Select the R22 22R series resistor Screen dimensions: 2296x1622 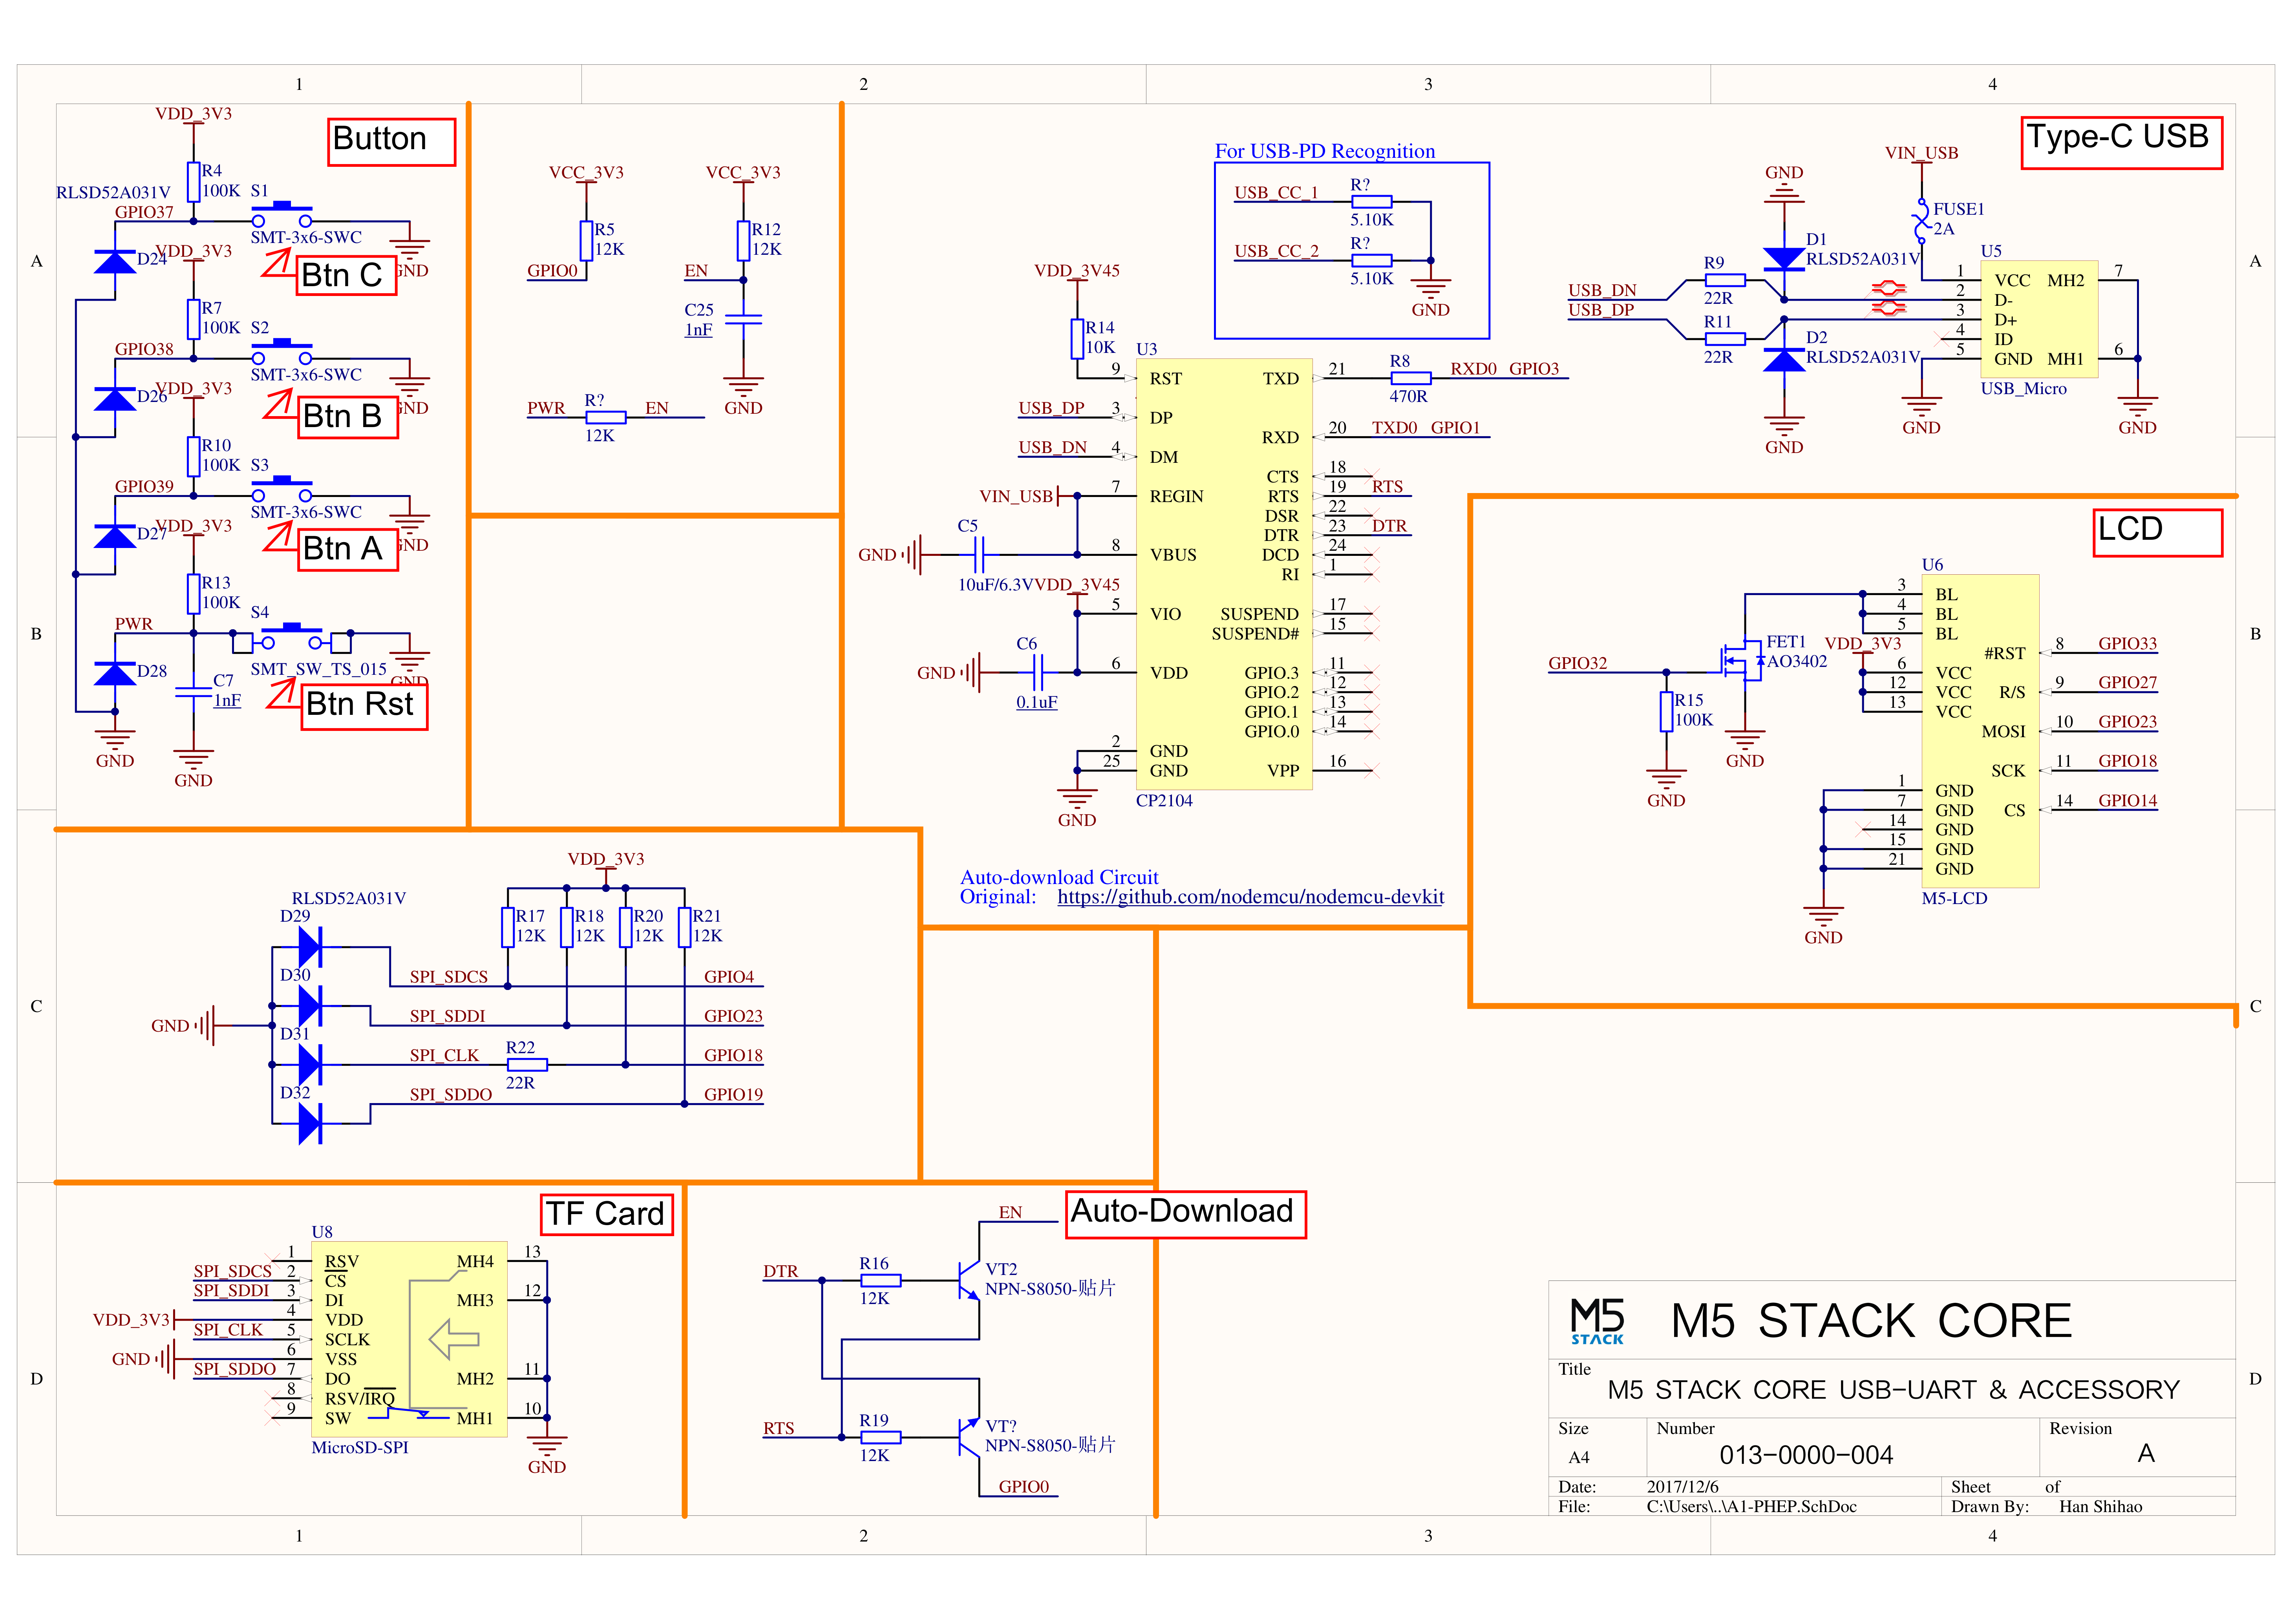(x=527, y=1064)
